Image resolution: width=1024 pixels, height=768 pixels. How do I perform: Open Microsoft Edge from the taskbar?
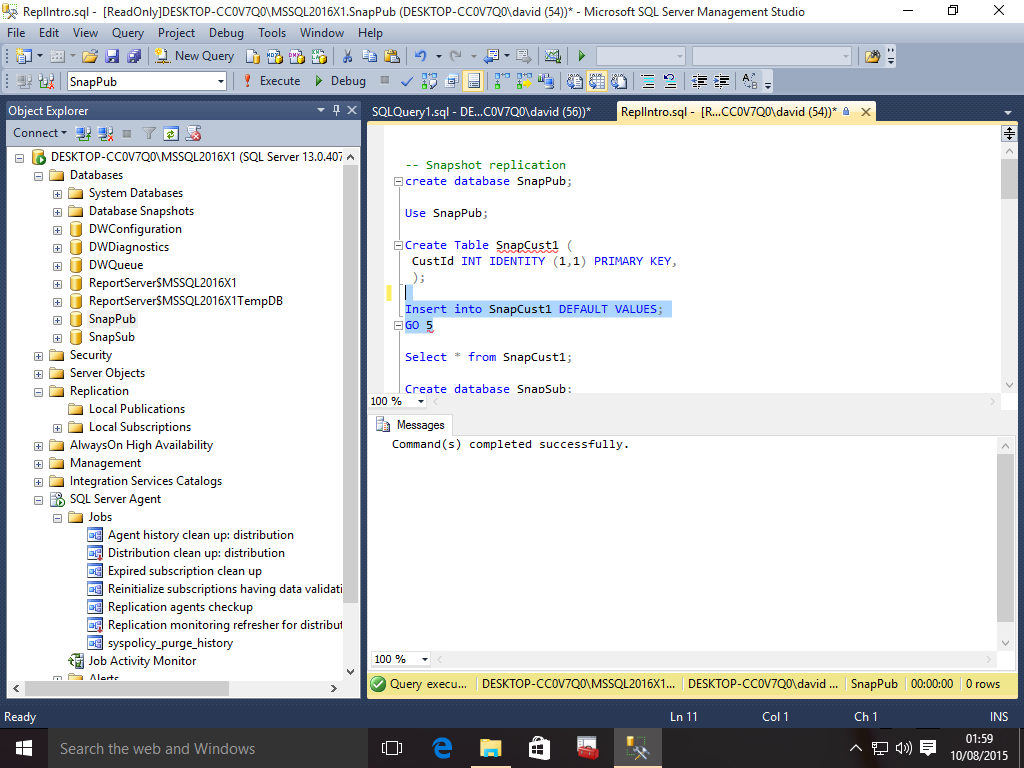point(442,748)
